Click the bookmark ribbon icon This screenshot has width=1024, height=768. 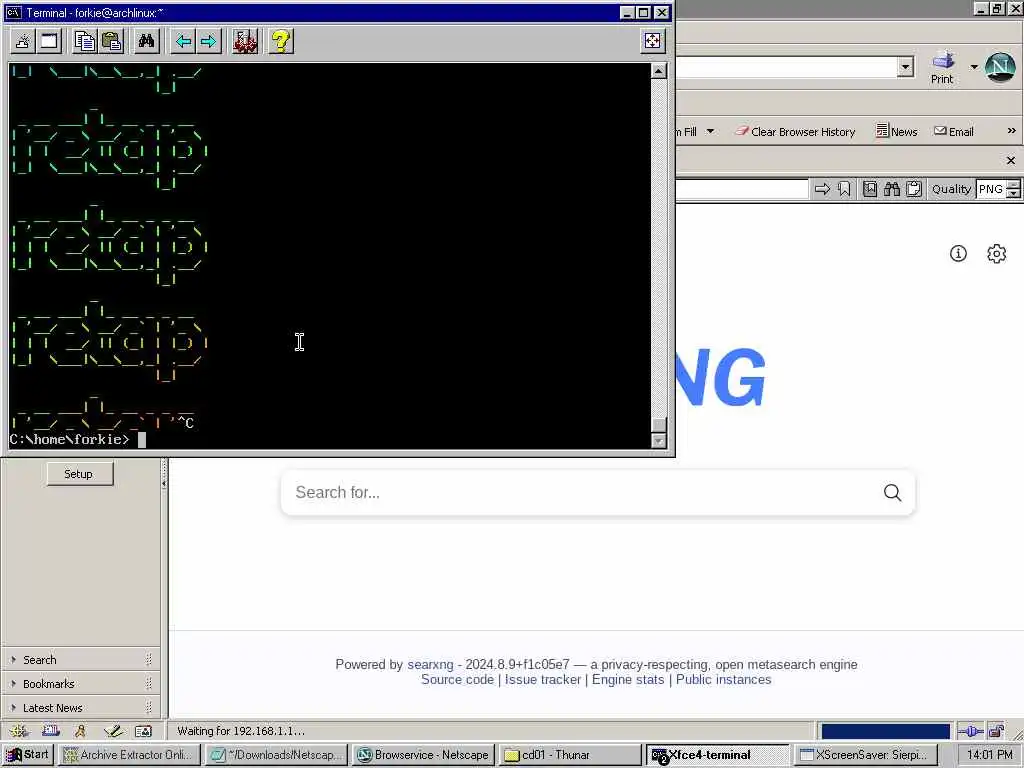[x=844, y=189]
